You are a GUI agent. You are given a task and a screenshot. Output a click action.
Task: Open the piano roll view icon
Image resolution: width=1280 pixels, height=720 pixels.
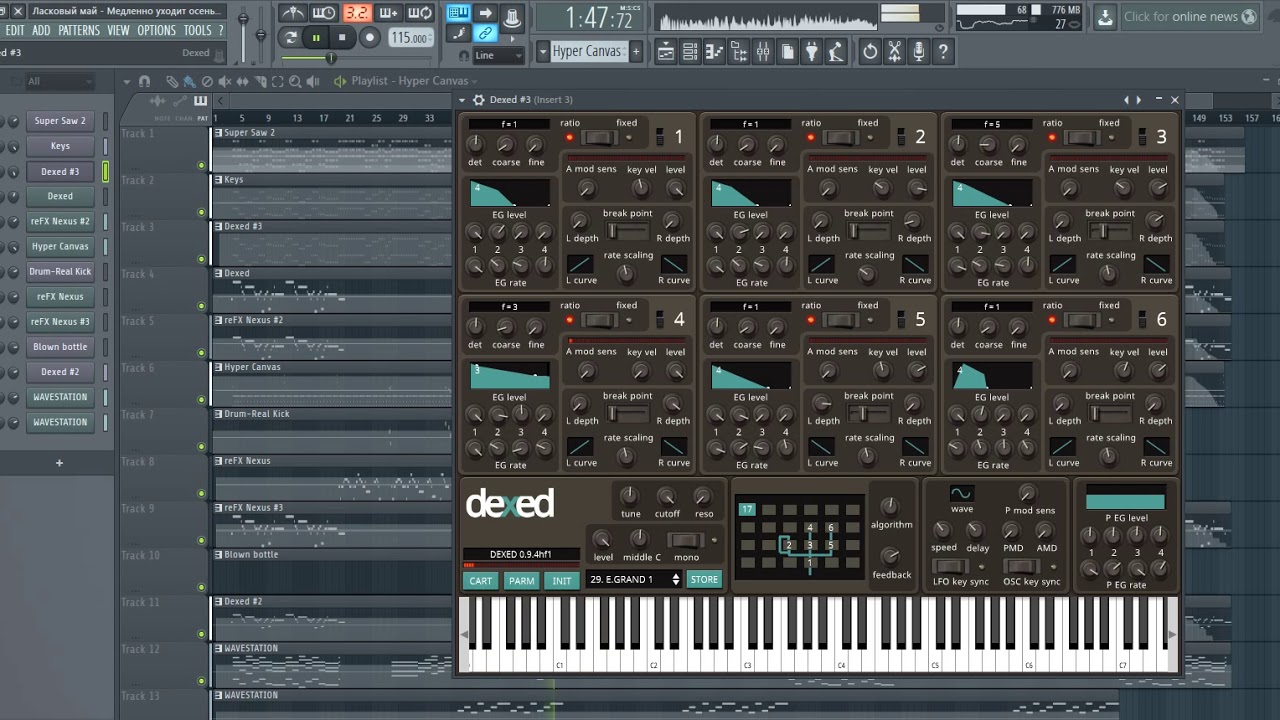[714, 51]
